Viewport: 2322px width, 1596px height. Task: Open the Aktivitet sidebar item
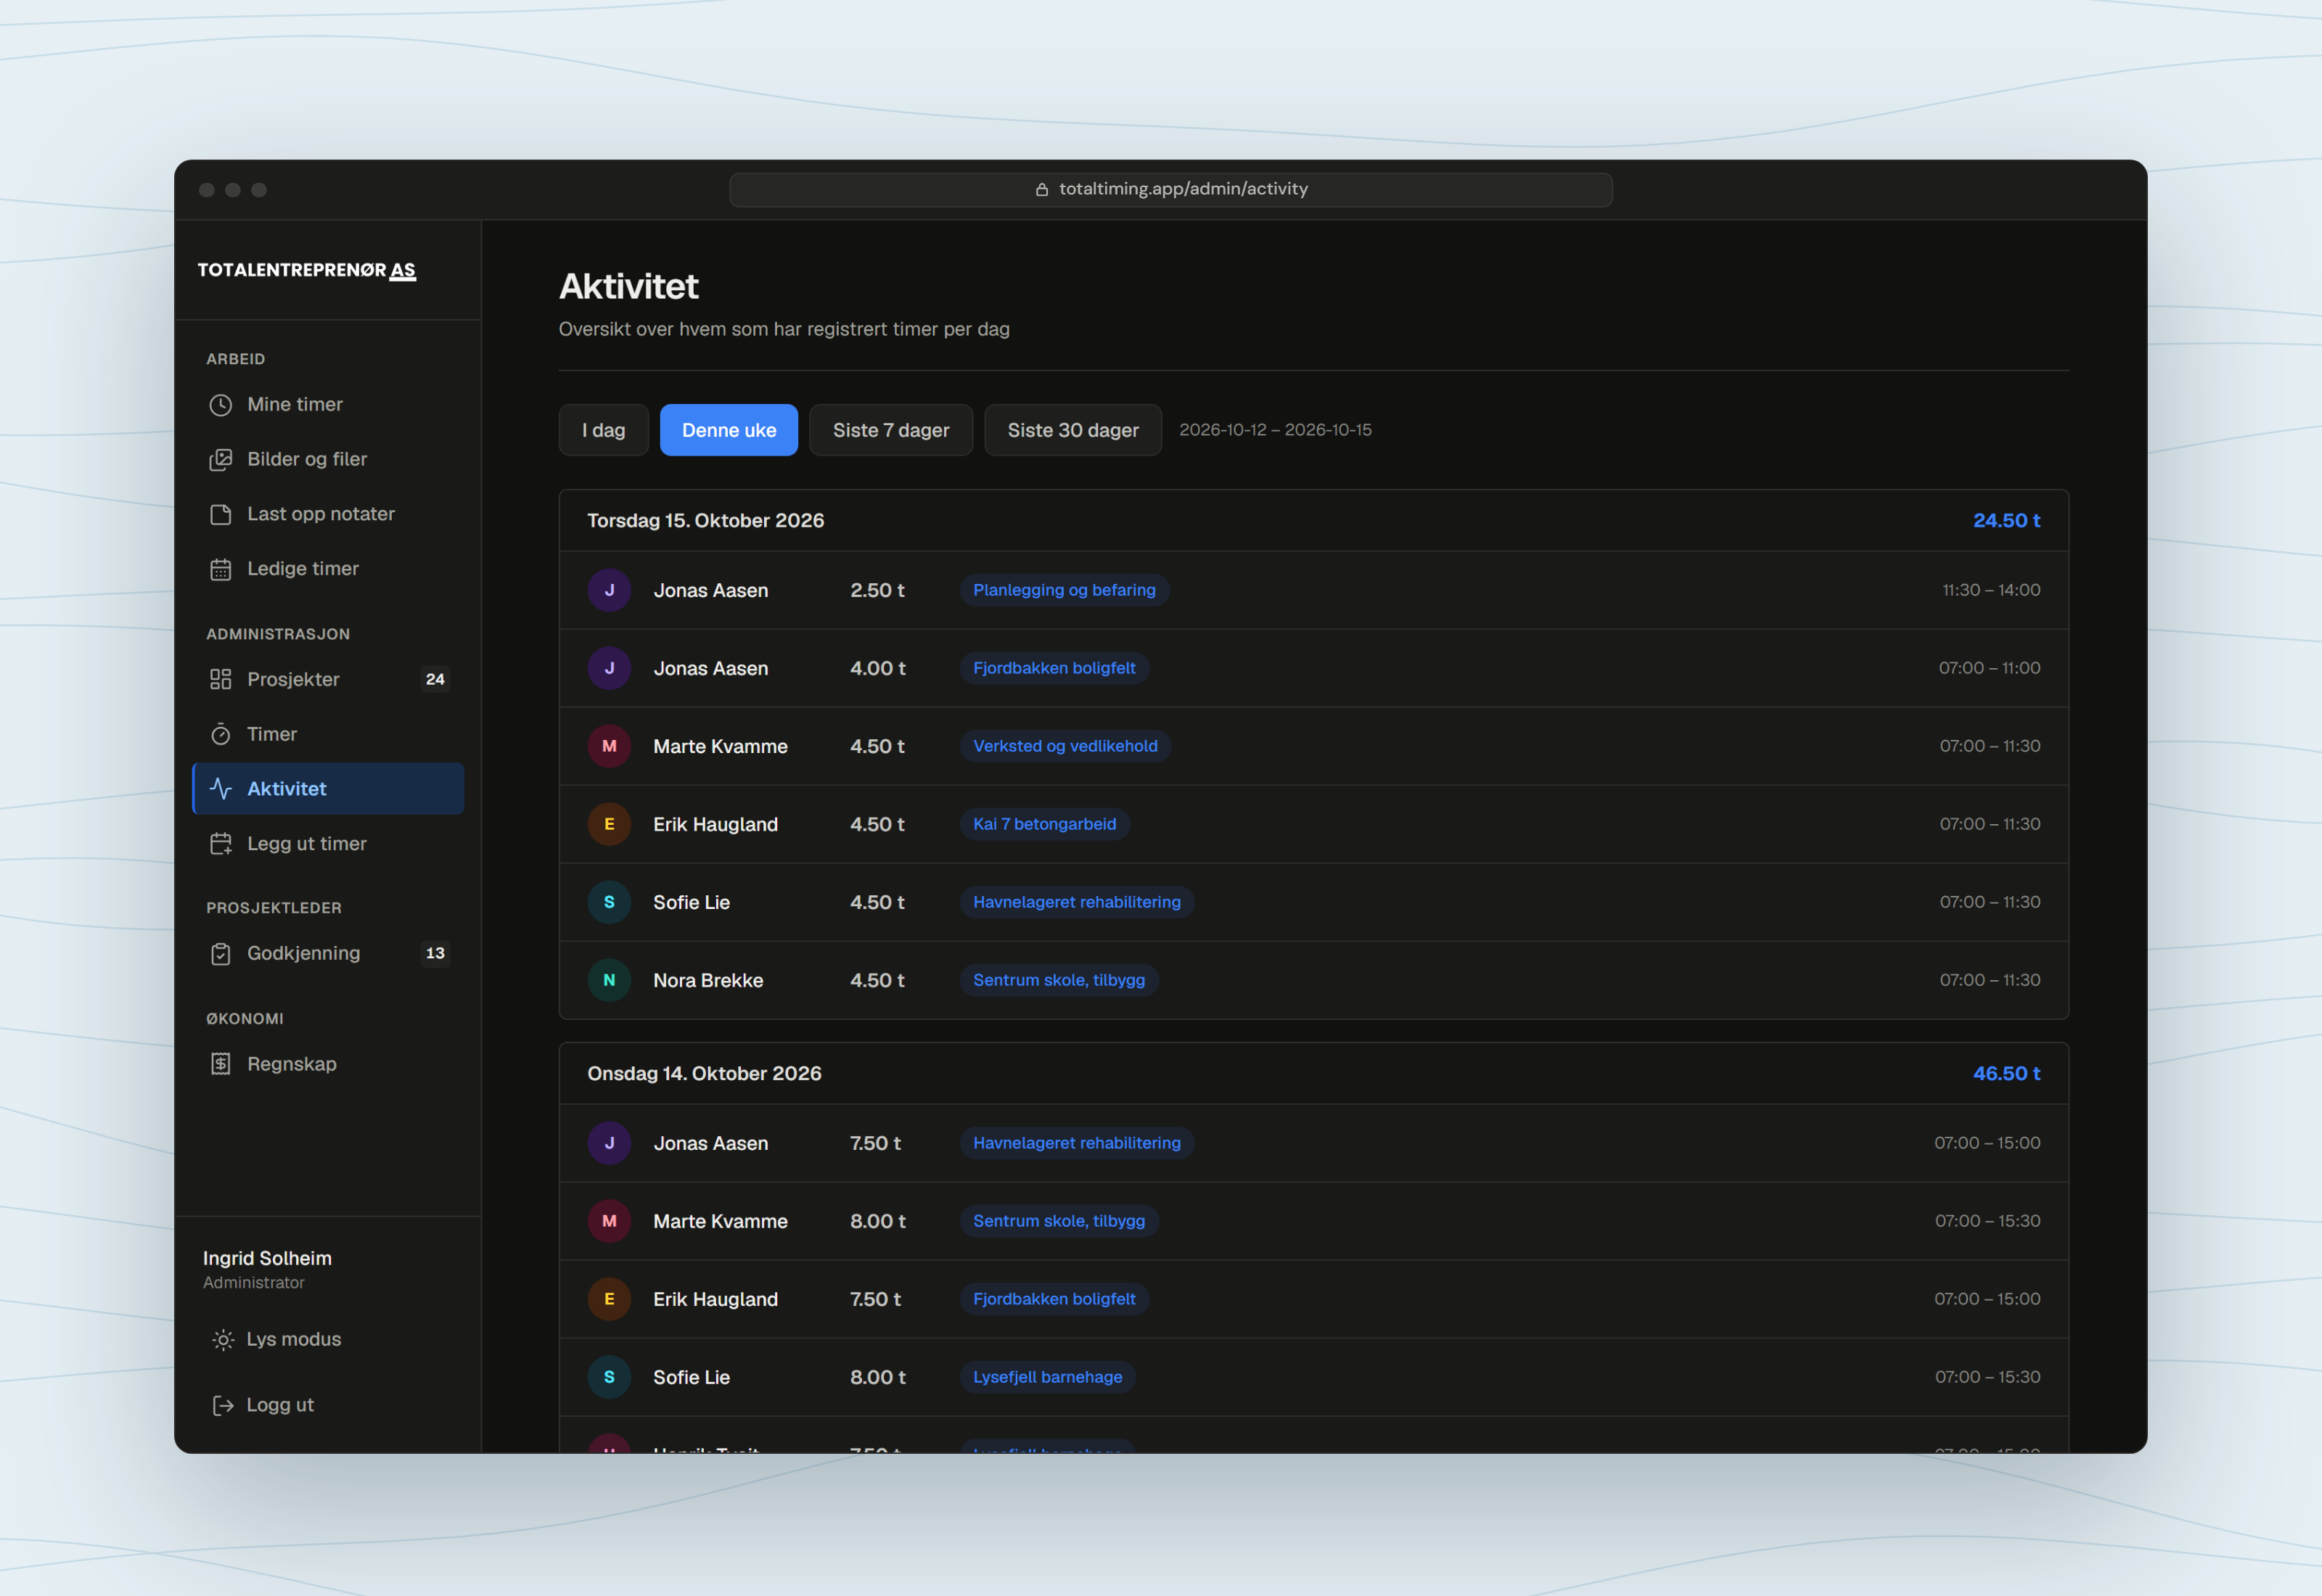(x=327, y=789)
